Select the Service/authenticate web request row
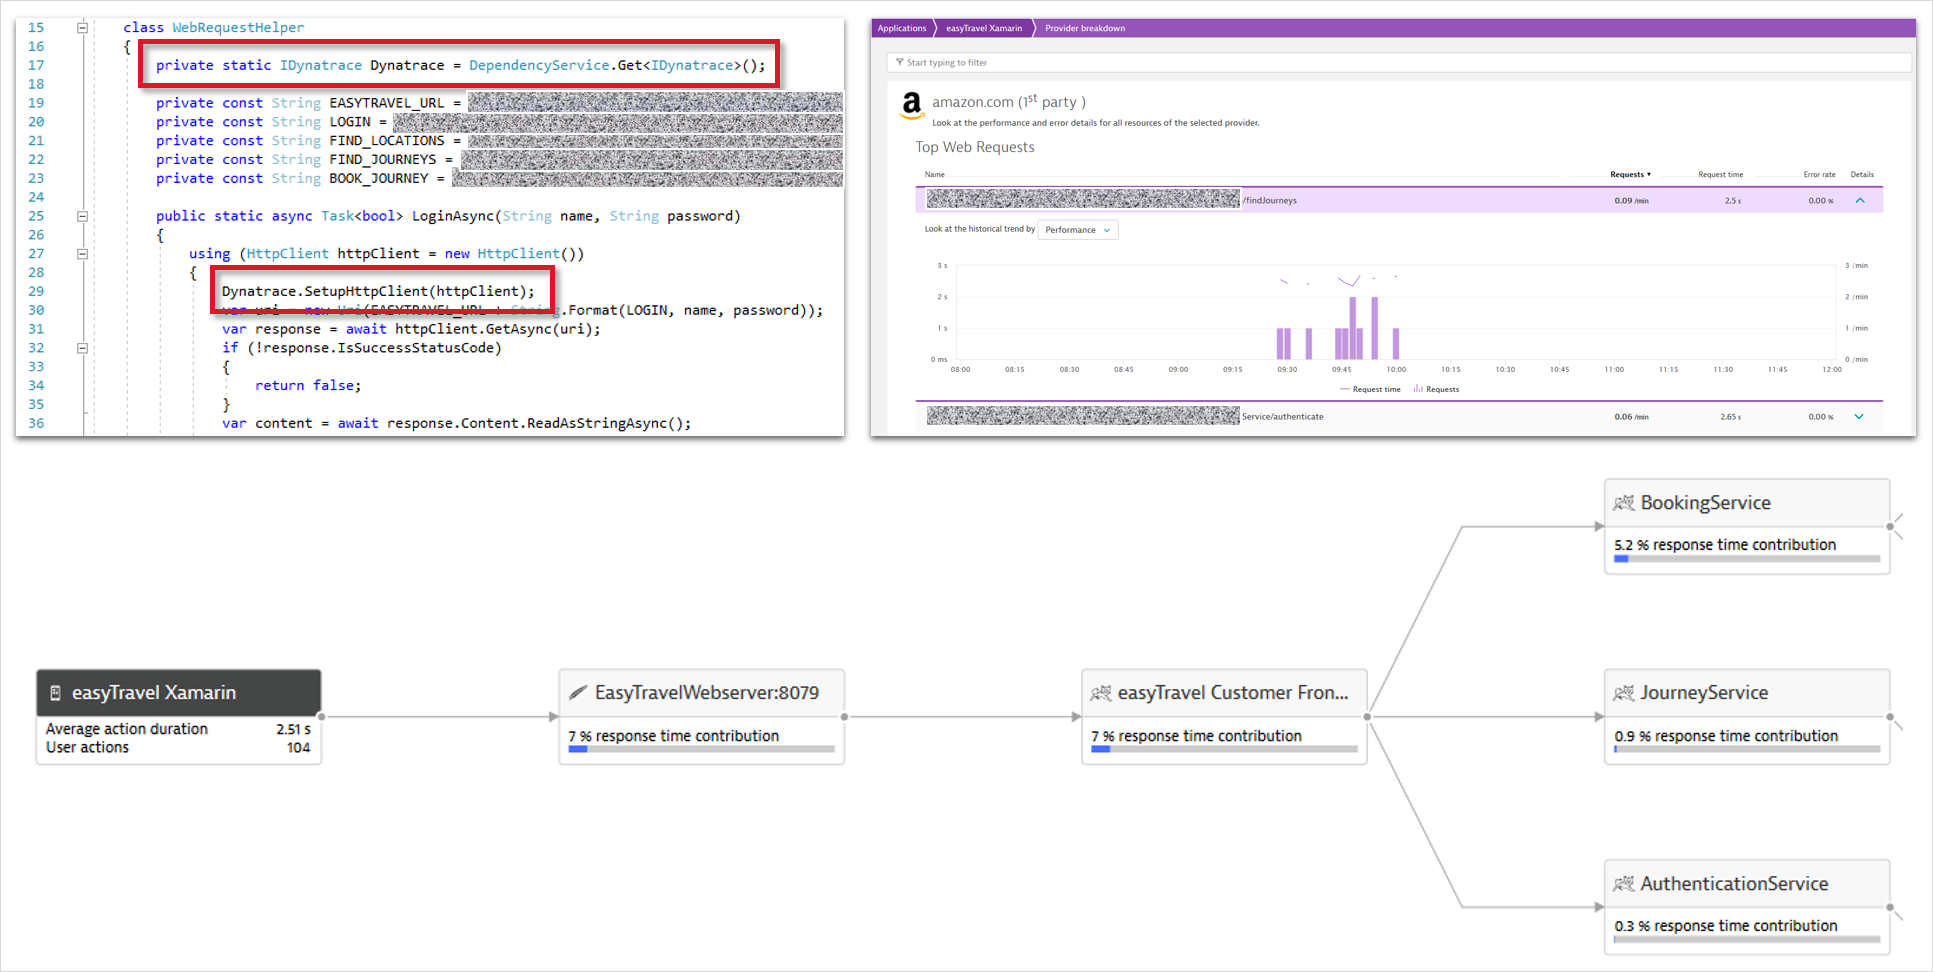Screen dimensions: 1933x972 click(x=1399, y=417)
